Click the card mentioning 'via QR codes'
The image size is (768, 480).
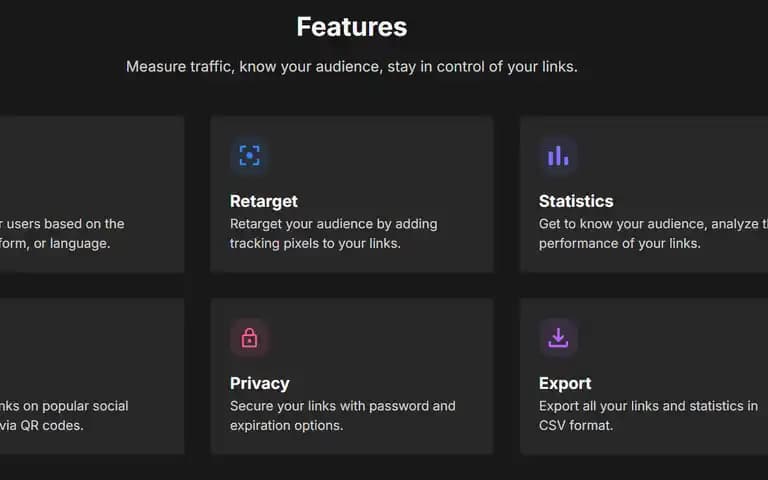click(x=92, y=376)
